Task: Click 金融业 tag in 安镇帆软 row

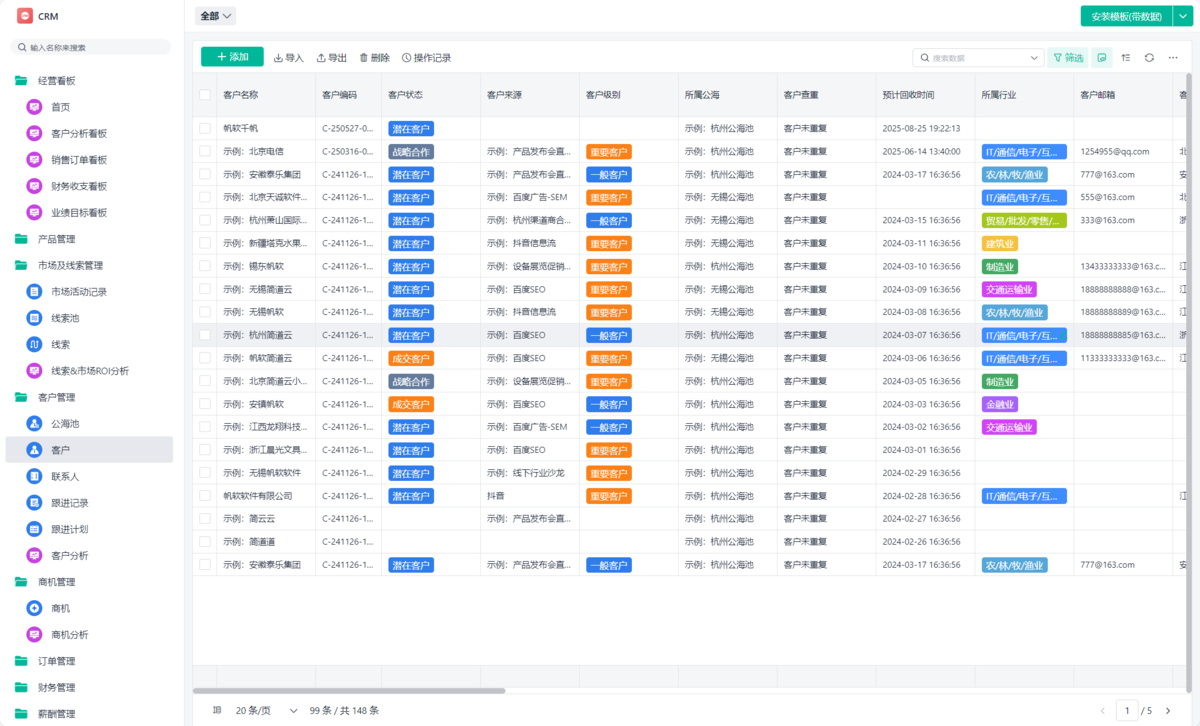Action: click(x=1000, y=405)
